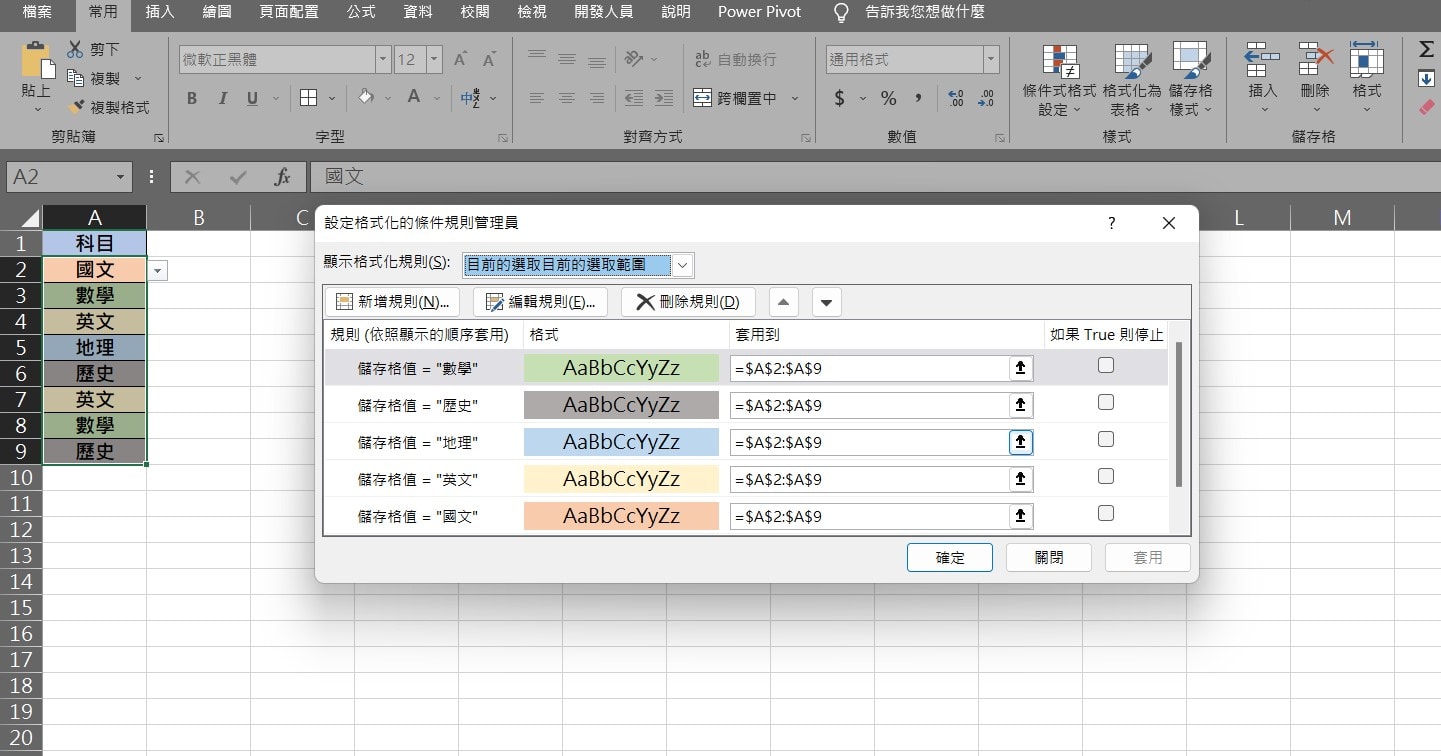Click the 編輯規則 Edit Rule button

coord(540,302)
